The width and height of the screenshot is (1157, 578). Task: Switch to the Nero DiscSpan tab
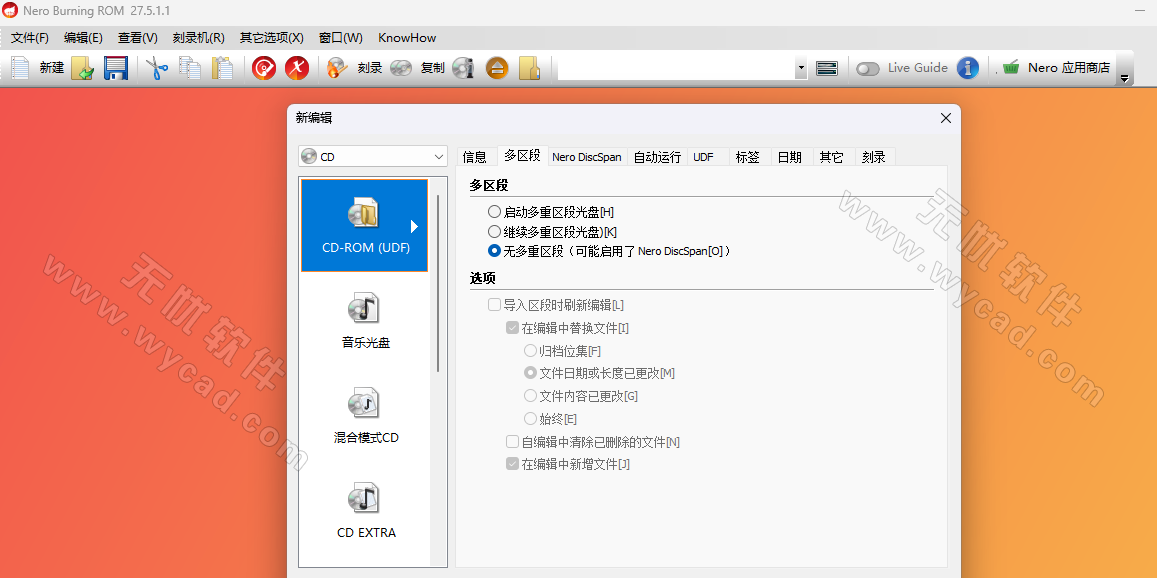tap(587, 156)
